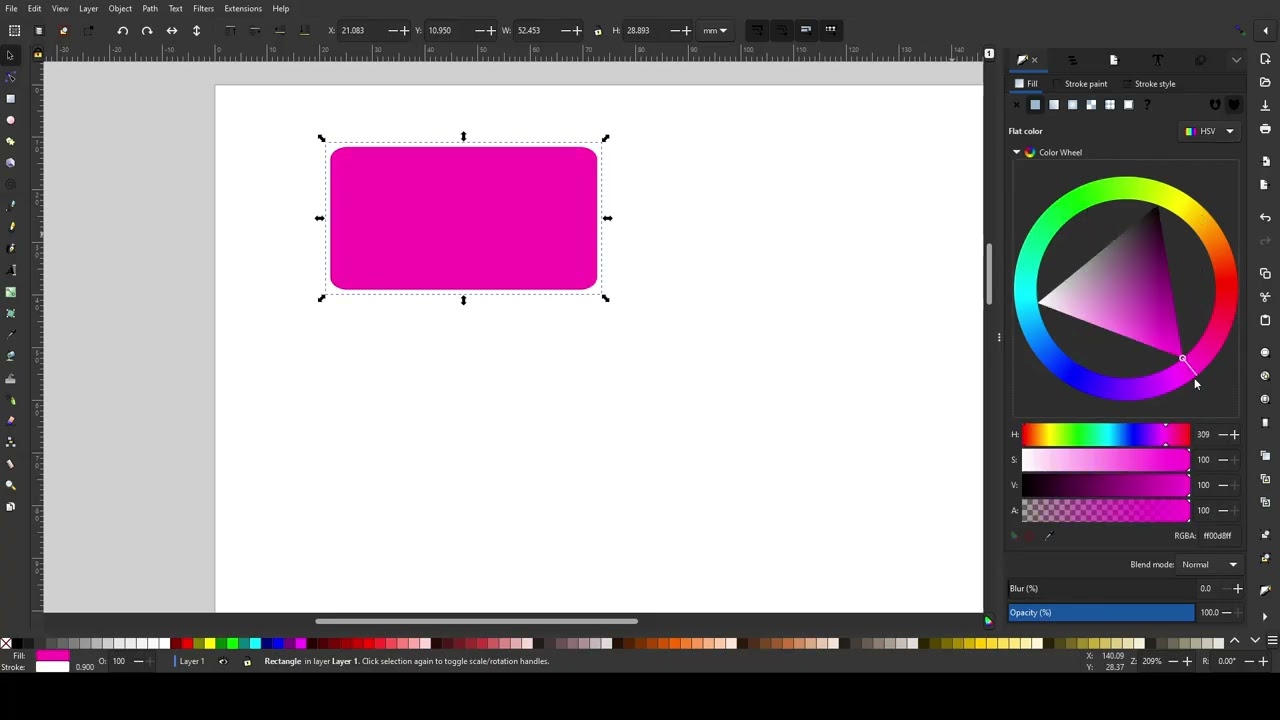
Task: Choose No paint X icon
Action: (x=1017, y=105)
